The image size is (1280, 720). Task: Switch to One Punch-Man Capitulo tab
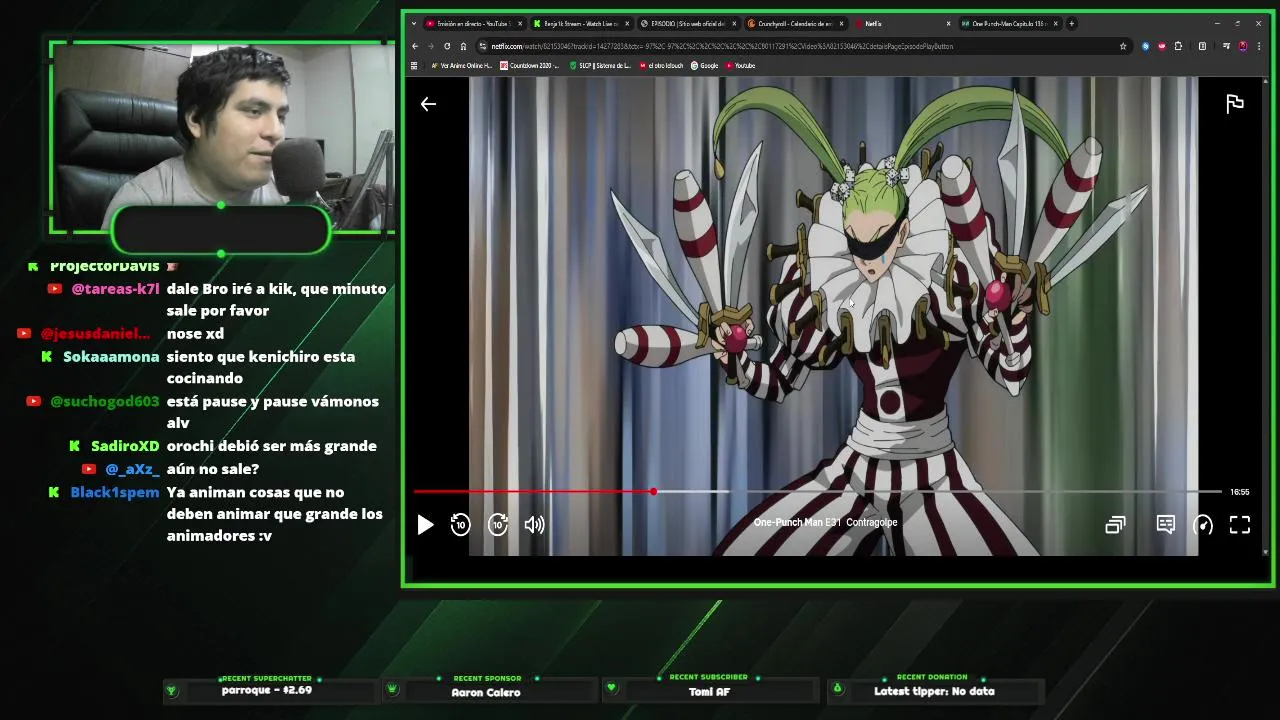pyautogui.click(x=1008, y=24)
